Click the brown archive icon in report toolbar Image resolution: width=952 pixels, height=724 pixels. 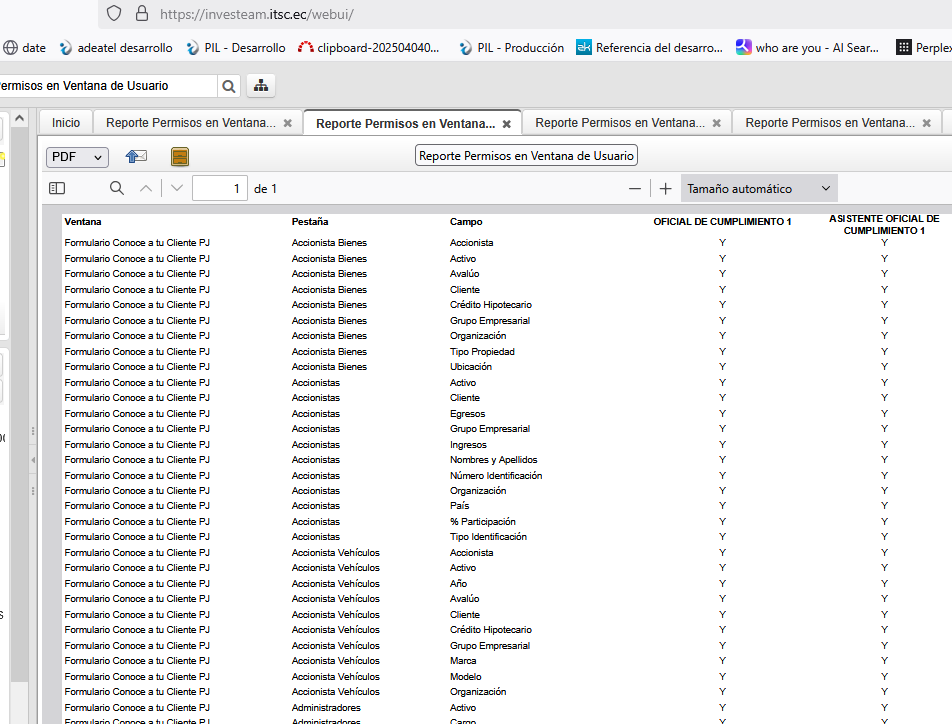(x=180, y=157)
